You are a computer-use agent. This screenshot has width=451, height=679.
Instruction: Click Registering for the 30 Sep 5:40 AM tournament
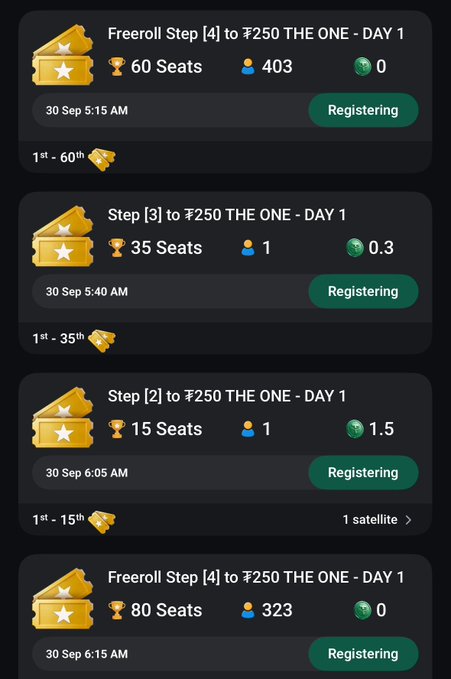tap(363, 291)
